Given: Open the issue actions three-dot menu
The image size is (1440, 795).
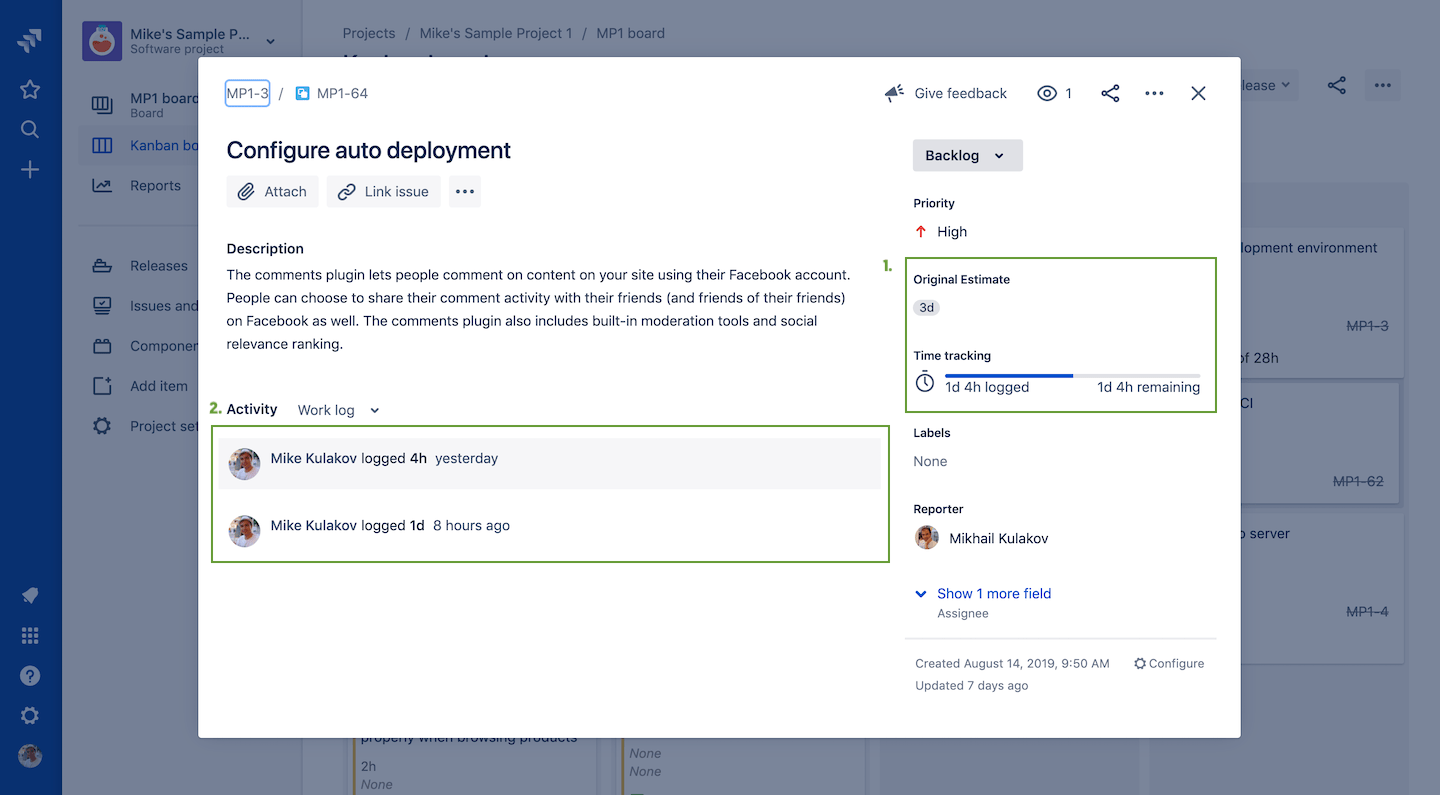Looking at the screenshot, I should click(1154, 93).
